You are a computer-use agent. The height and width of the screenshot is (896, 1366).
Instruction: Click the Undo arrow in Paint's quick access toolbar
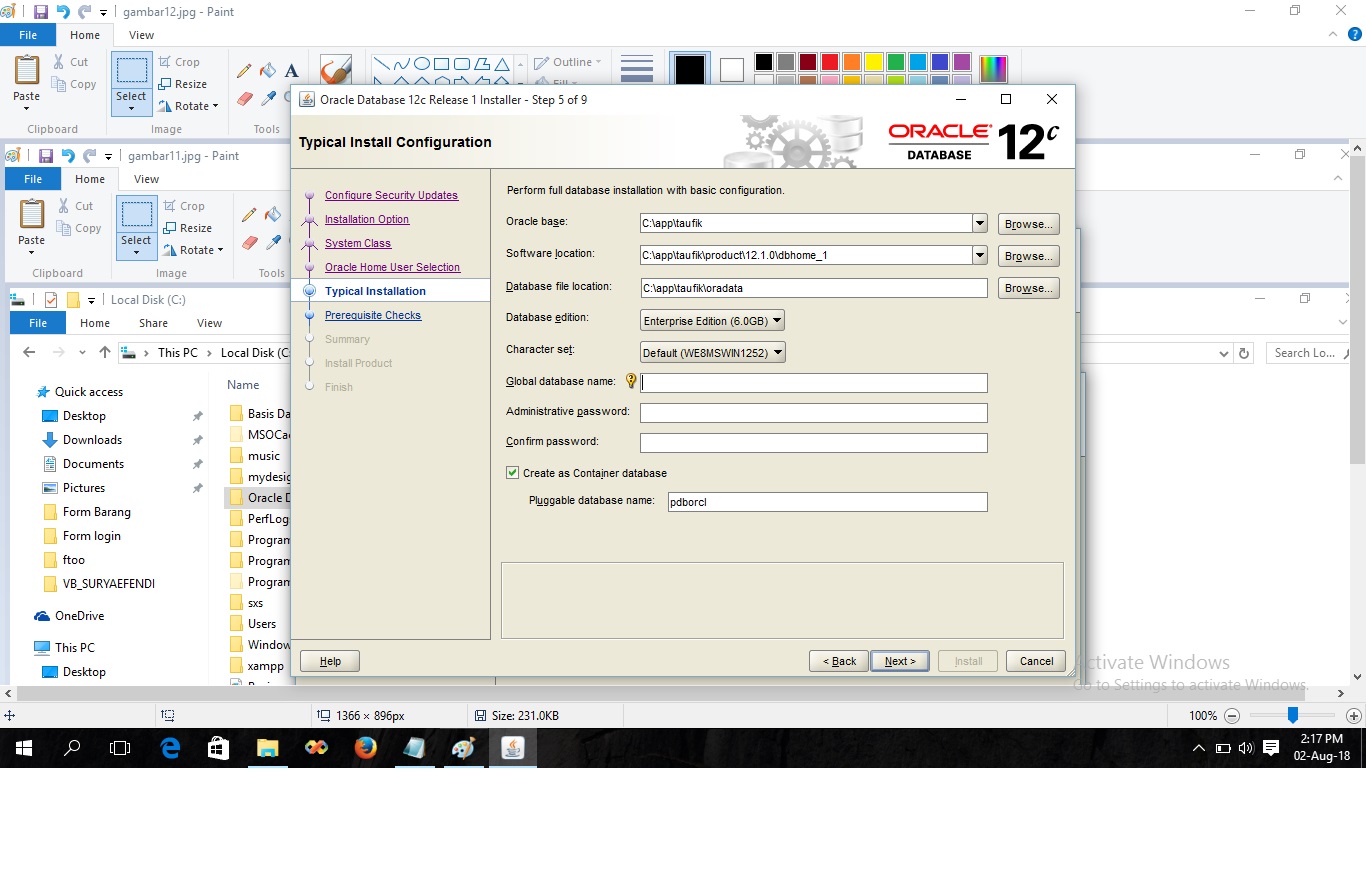coord(64,11)
